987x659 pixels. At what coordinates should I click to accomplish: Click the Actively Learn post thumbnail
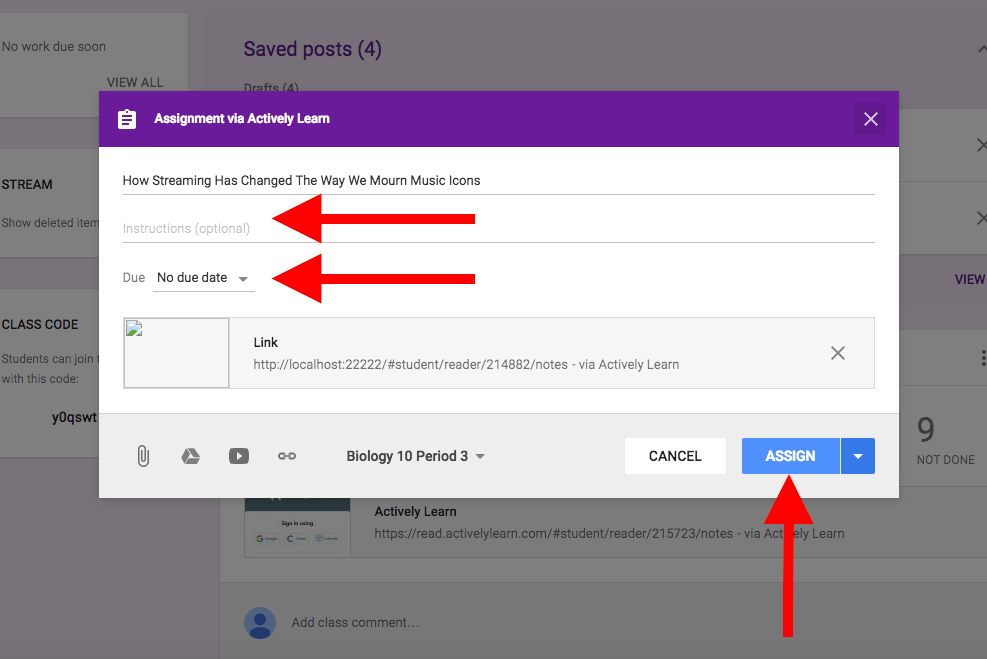[x=297, y=527]
